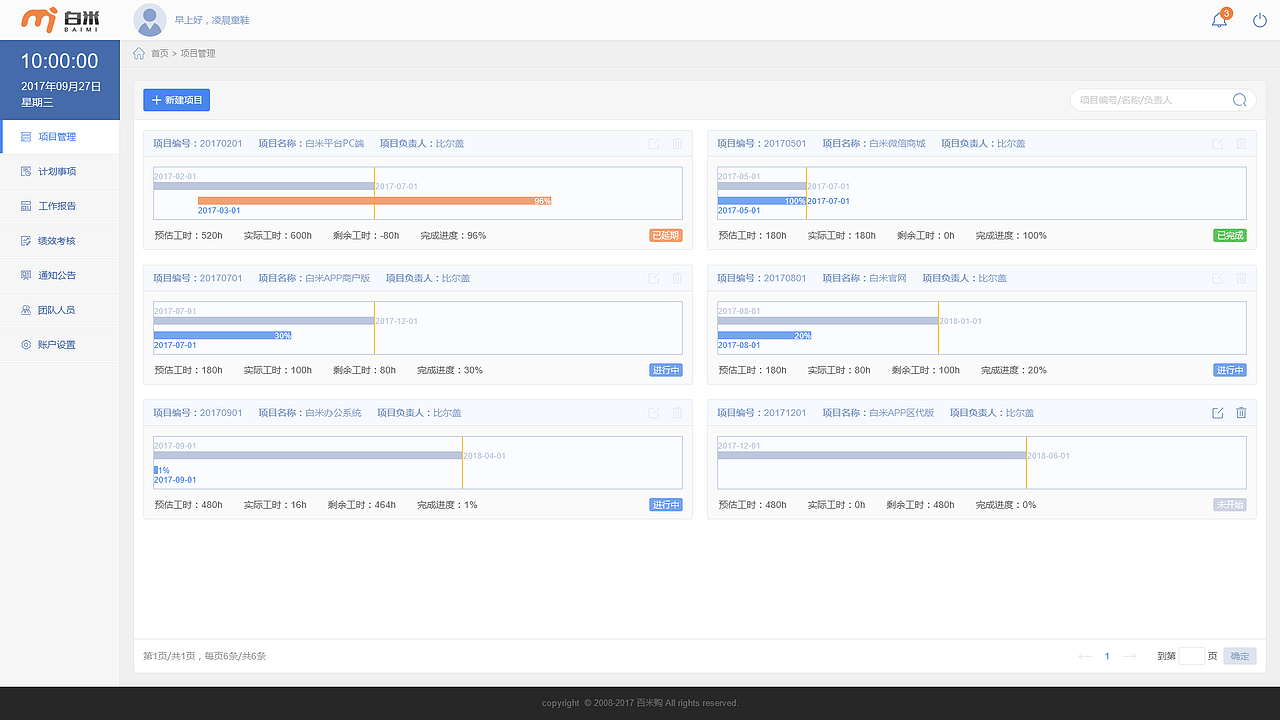
Task: Click the end date 2018-06-01 label
Action: [x=1048, y=456]
